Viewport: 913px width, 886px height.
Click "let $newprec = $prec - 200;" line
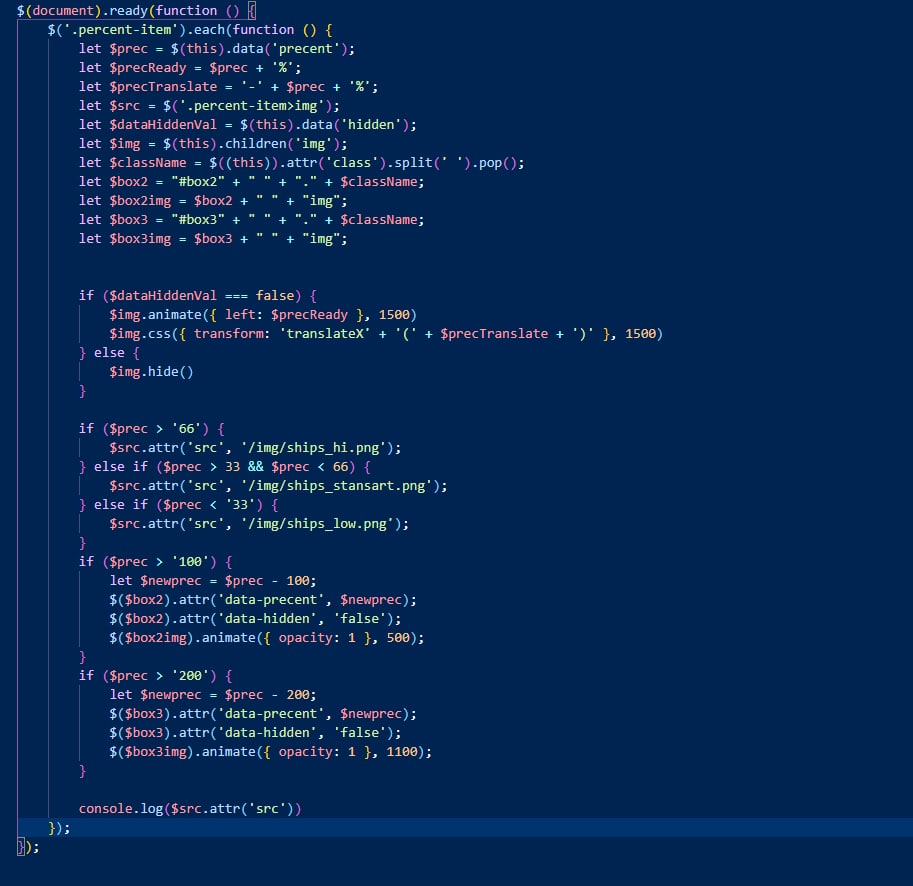[x=213, y=694]
